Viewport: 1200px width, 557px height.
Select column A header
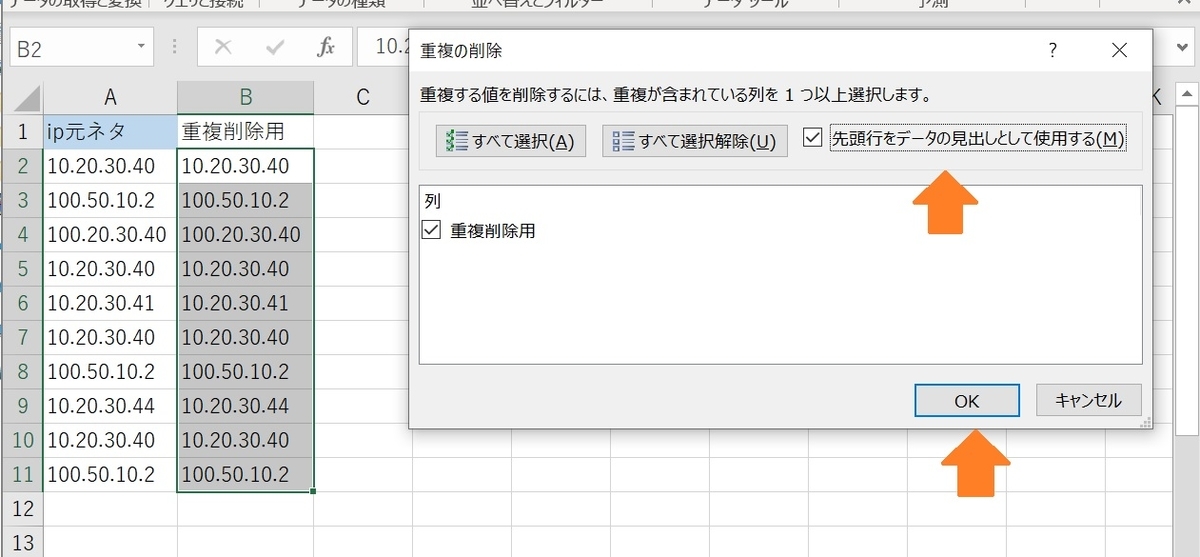(x=111, y=97)
